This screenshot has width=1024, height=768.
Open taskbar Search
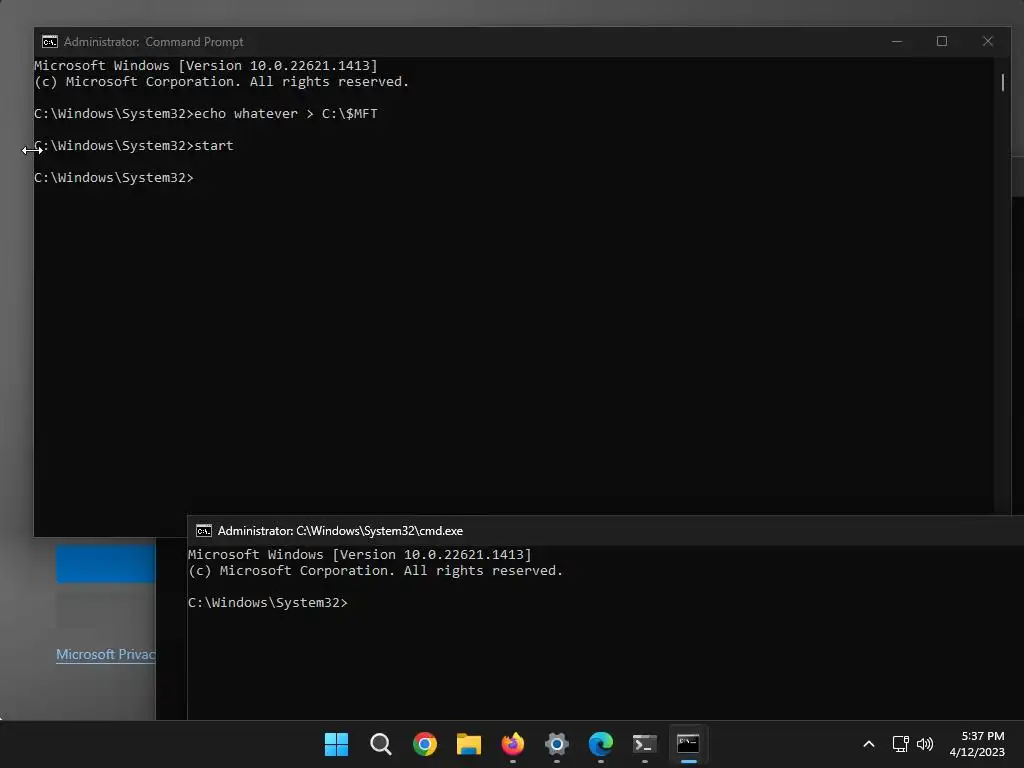(x=380, y=744)
